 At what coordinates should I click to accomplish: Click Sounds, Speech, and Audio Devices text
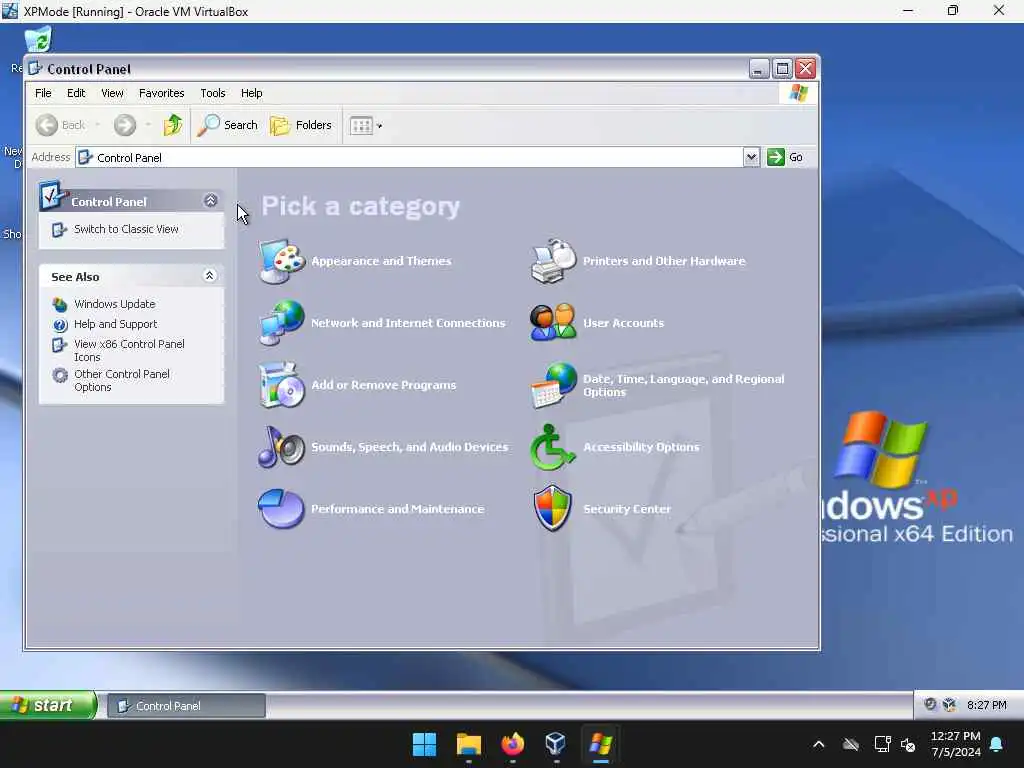(x=409, y=447)
